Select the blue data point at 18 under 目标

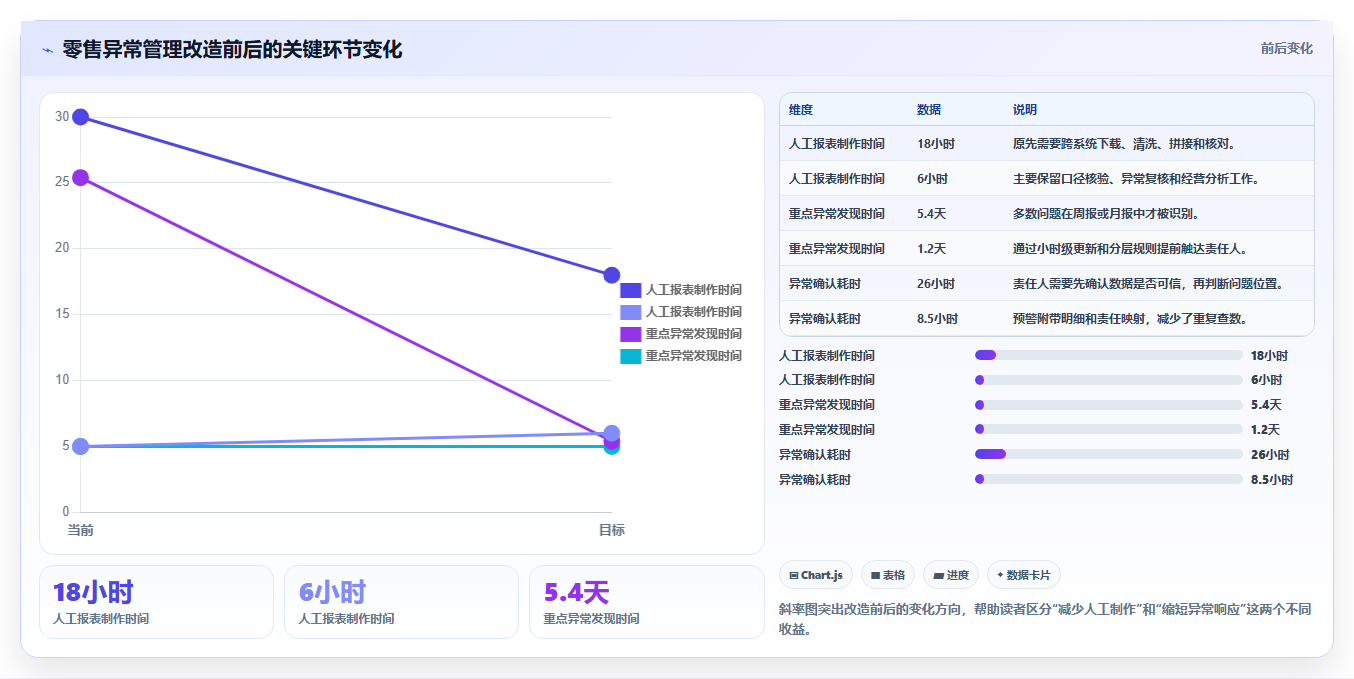(x=612, y=275)
